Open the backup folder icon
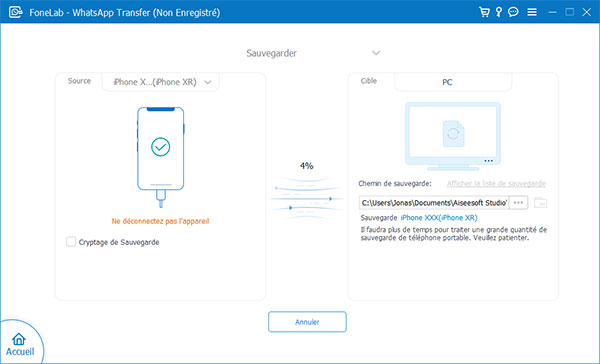Screen dimensions: 600x364 (540, 202)
